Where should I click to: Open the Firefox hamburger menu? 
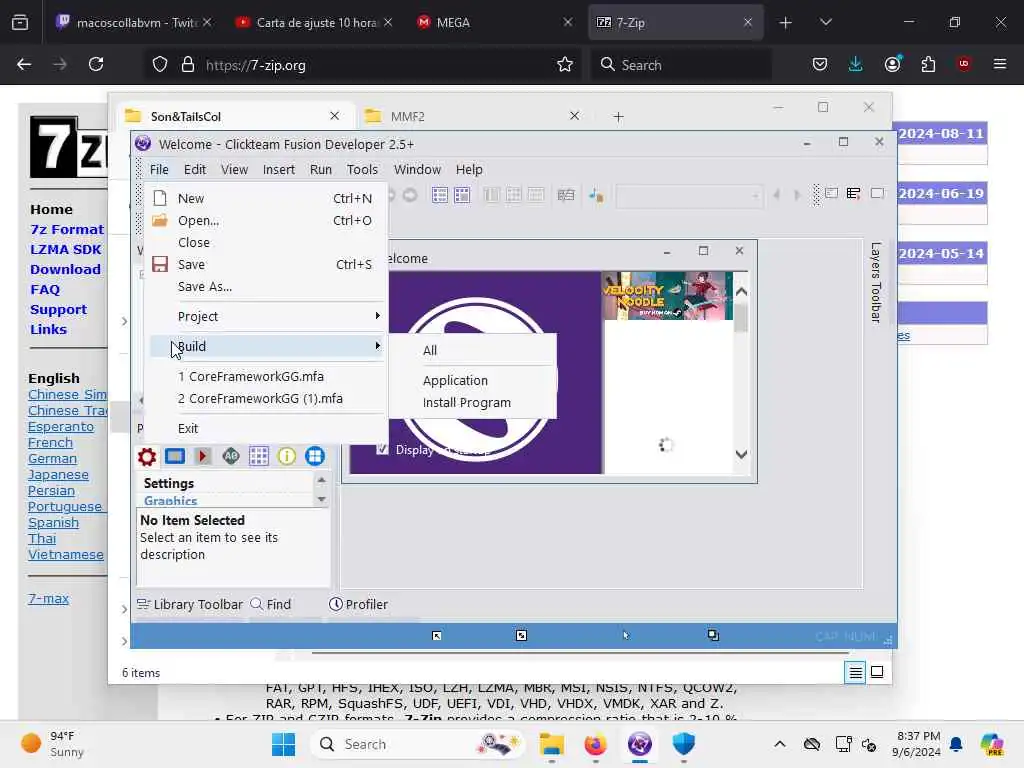tap(1000, 64)
